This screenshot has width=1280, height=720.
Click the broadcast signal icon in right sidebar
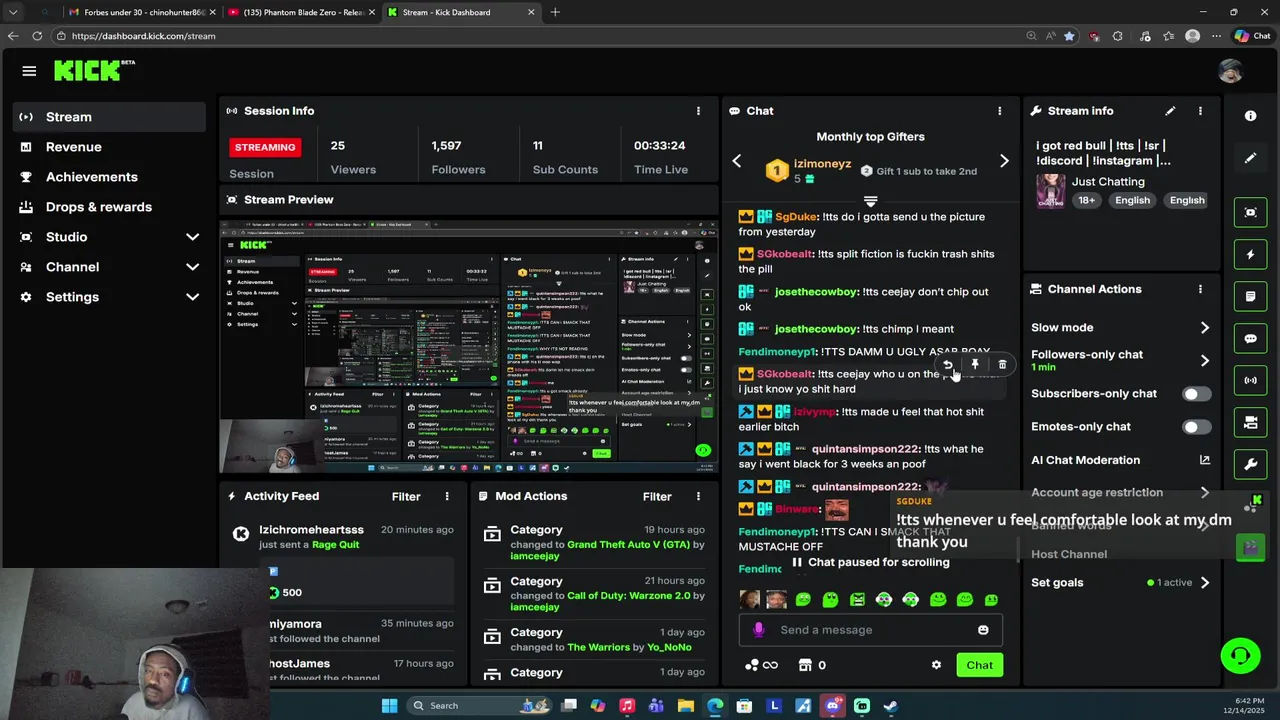pos(1250,381)
